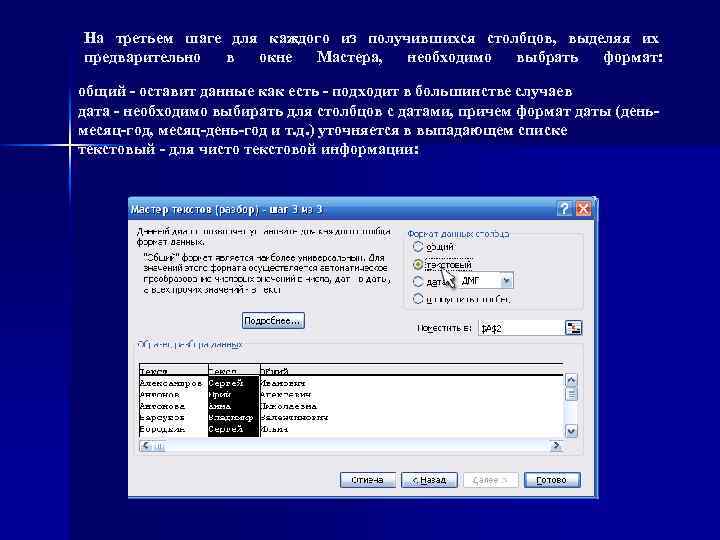Click the Поместить в input field

[521, 328]
